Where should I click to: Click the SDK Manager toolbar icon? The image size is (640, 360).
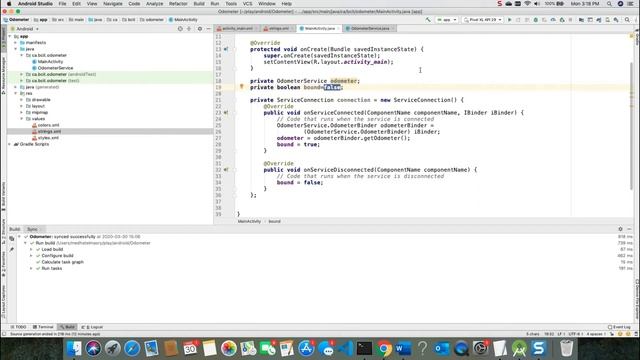point(616,20)
